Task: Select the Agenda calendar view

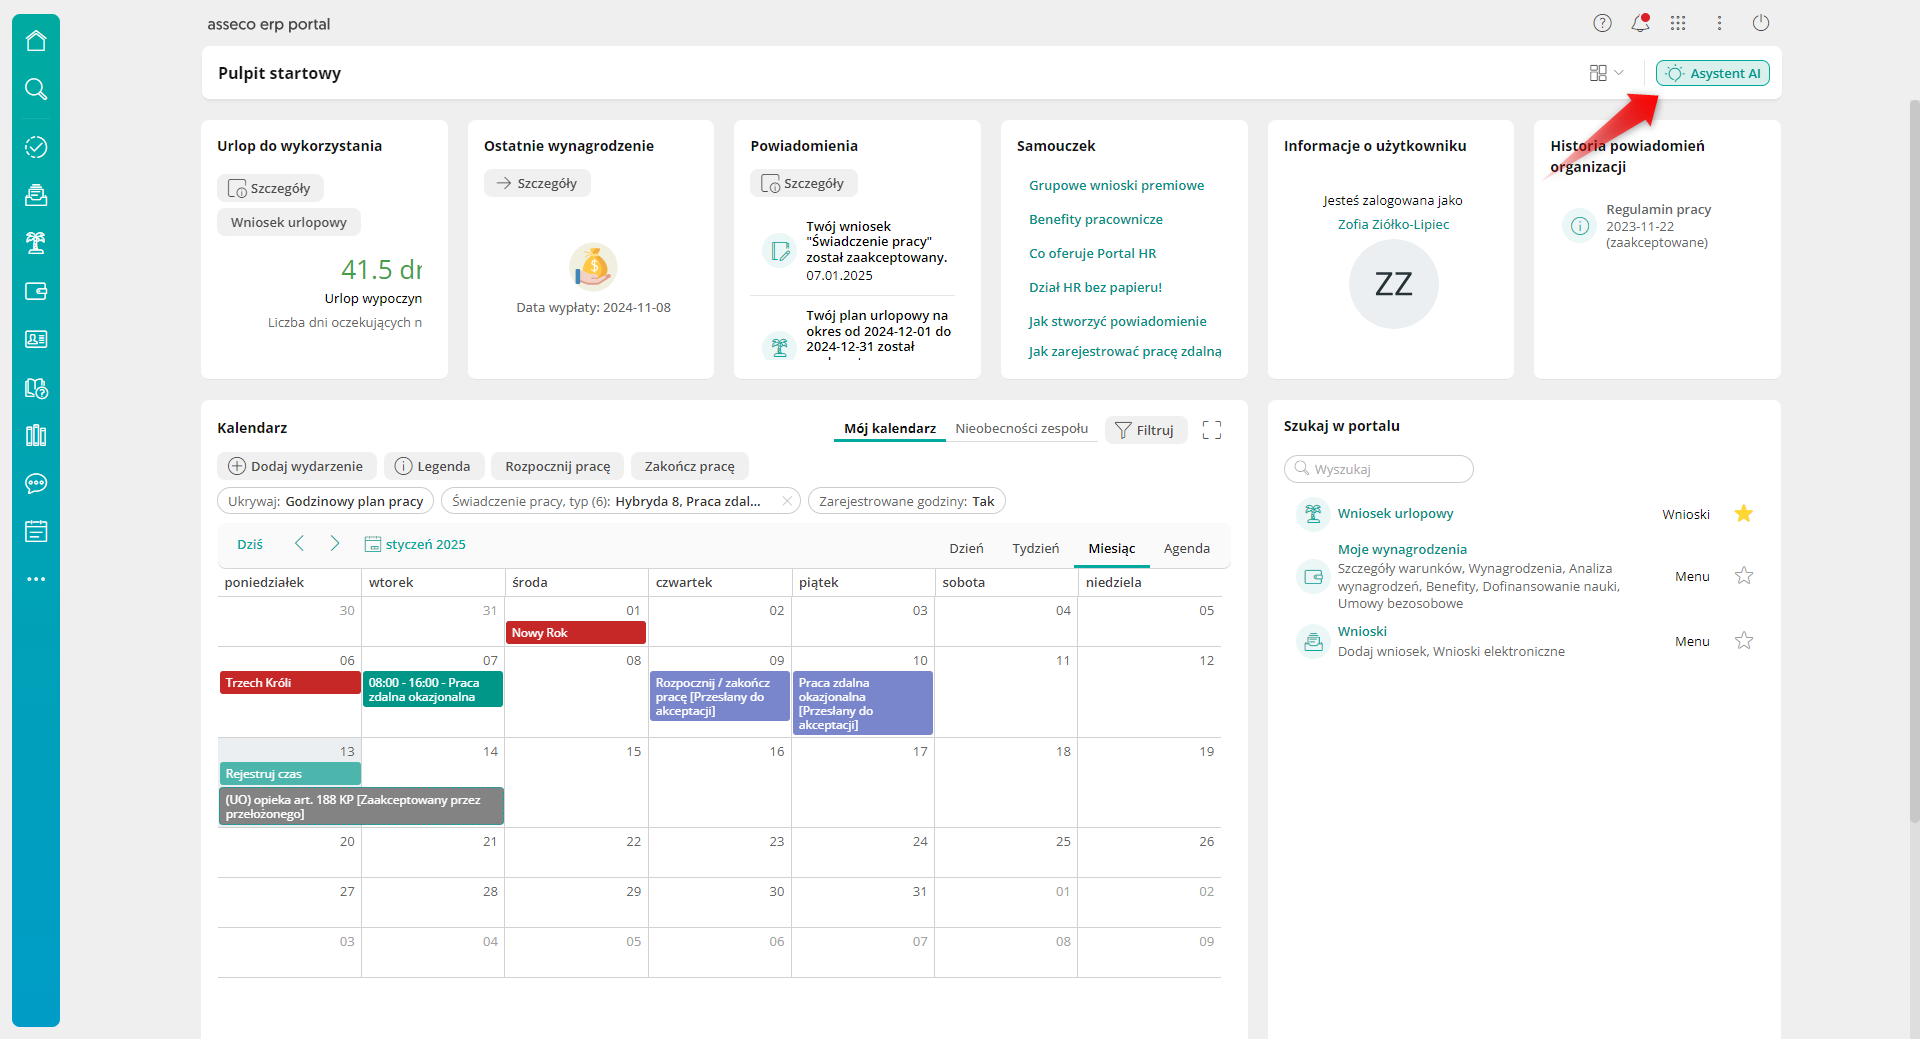Action: coord(1187,548)
